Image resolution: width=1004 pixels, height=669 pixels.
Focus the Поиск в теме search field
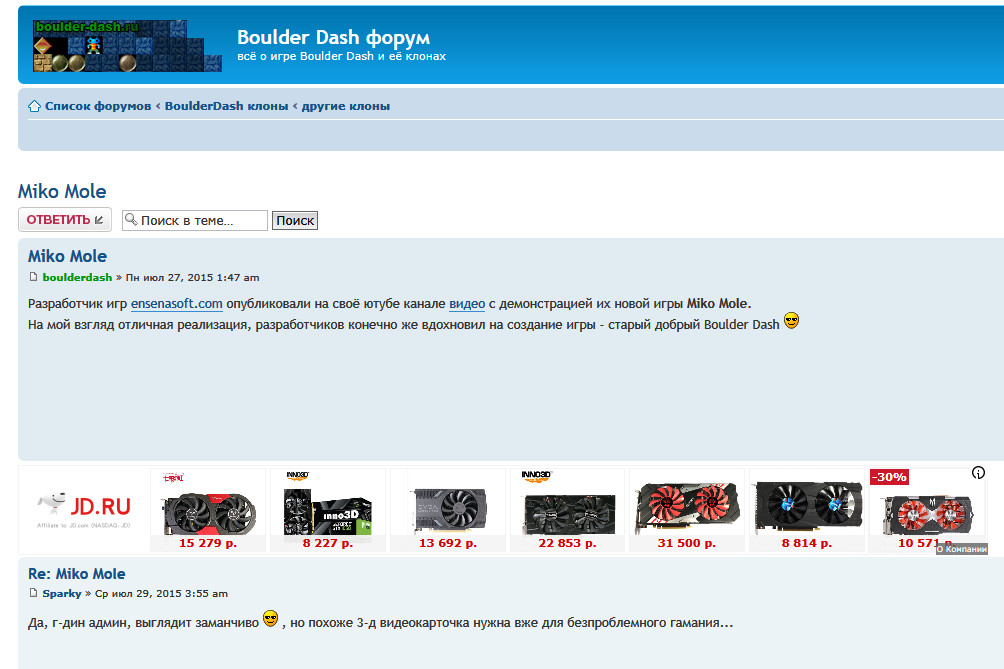pos(195,220)
